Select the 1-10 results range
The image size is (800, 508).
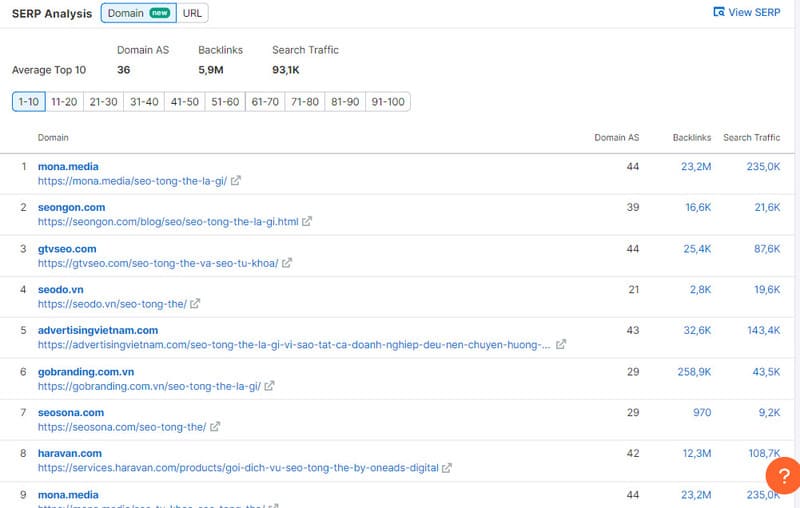pos(28,102)
